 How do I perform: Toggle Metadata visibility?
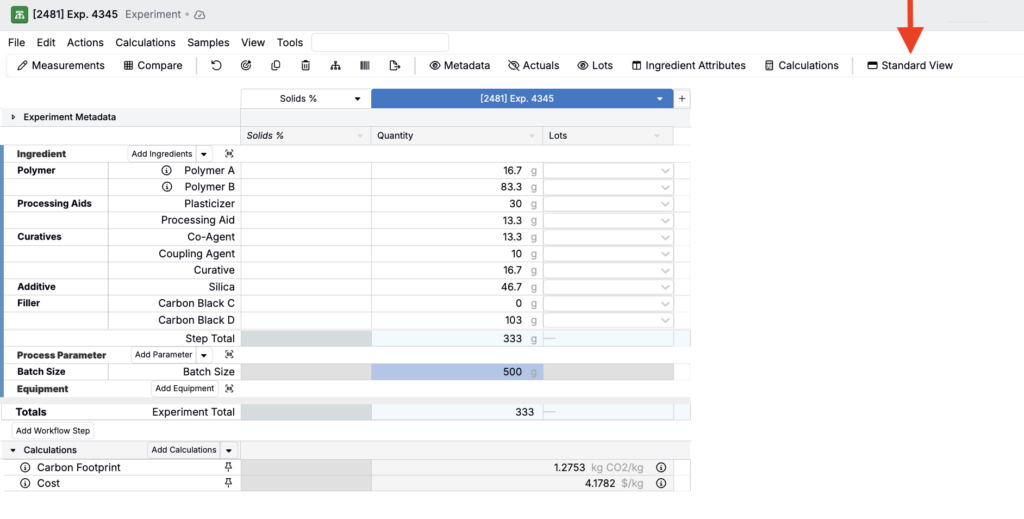(459, 66)
